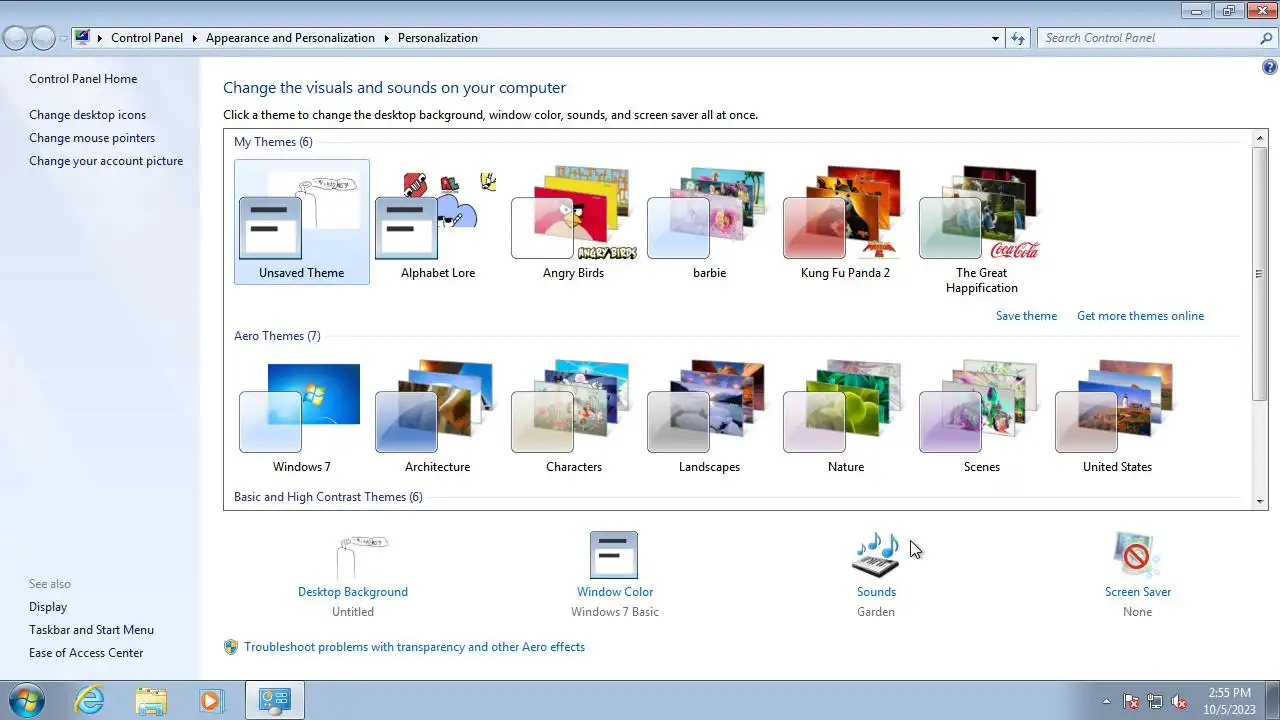Open Change mouse pointers
The width and height of the screenshot is (1280, 720).
92,138
